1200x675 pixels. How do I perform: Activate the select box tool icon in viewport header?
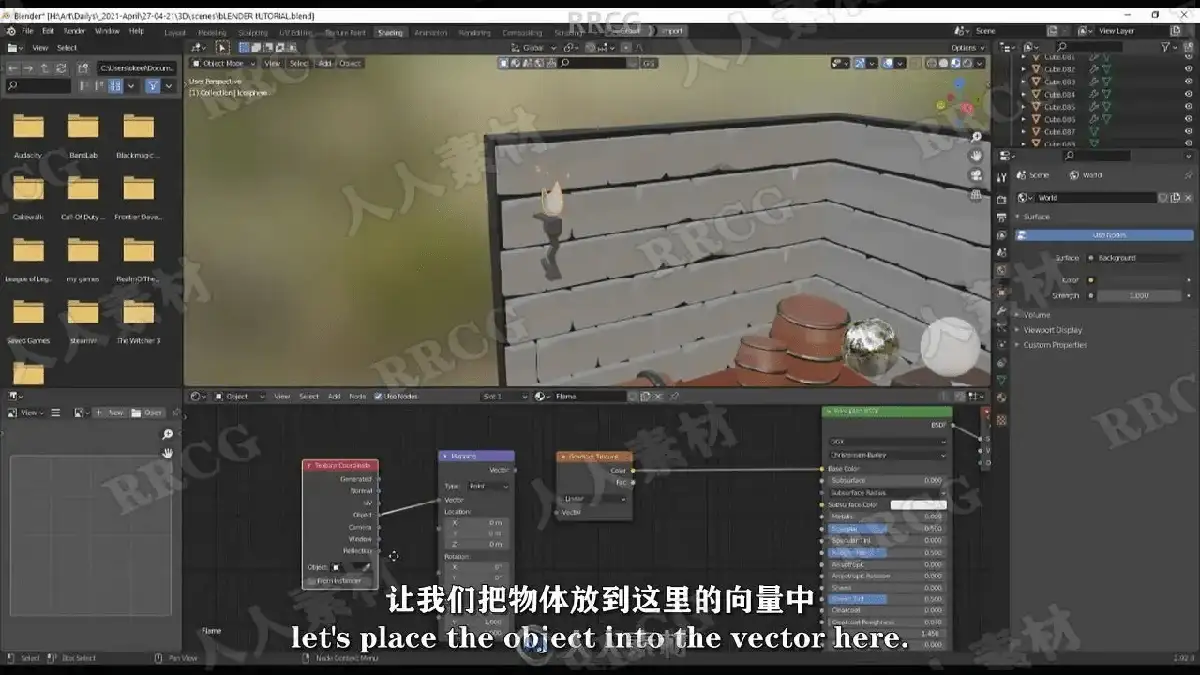point(222,47)
